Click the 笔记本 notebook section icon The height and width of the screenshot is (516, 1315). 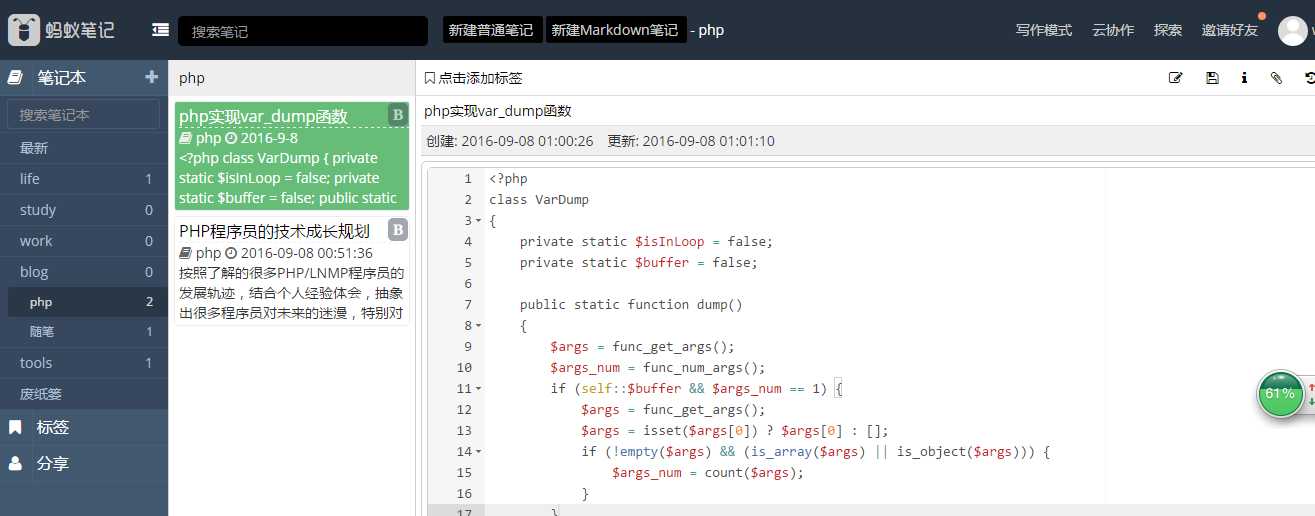click(15, 77)
